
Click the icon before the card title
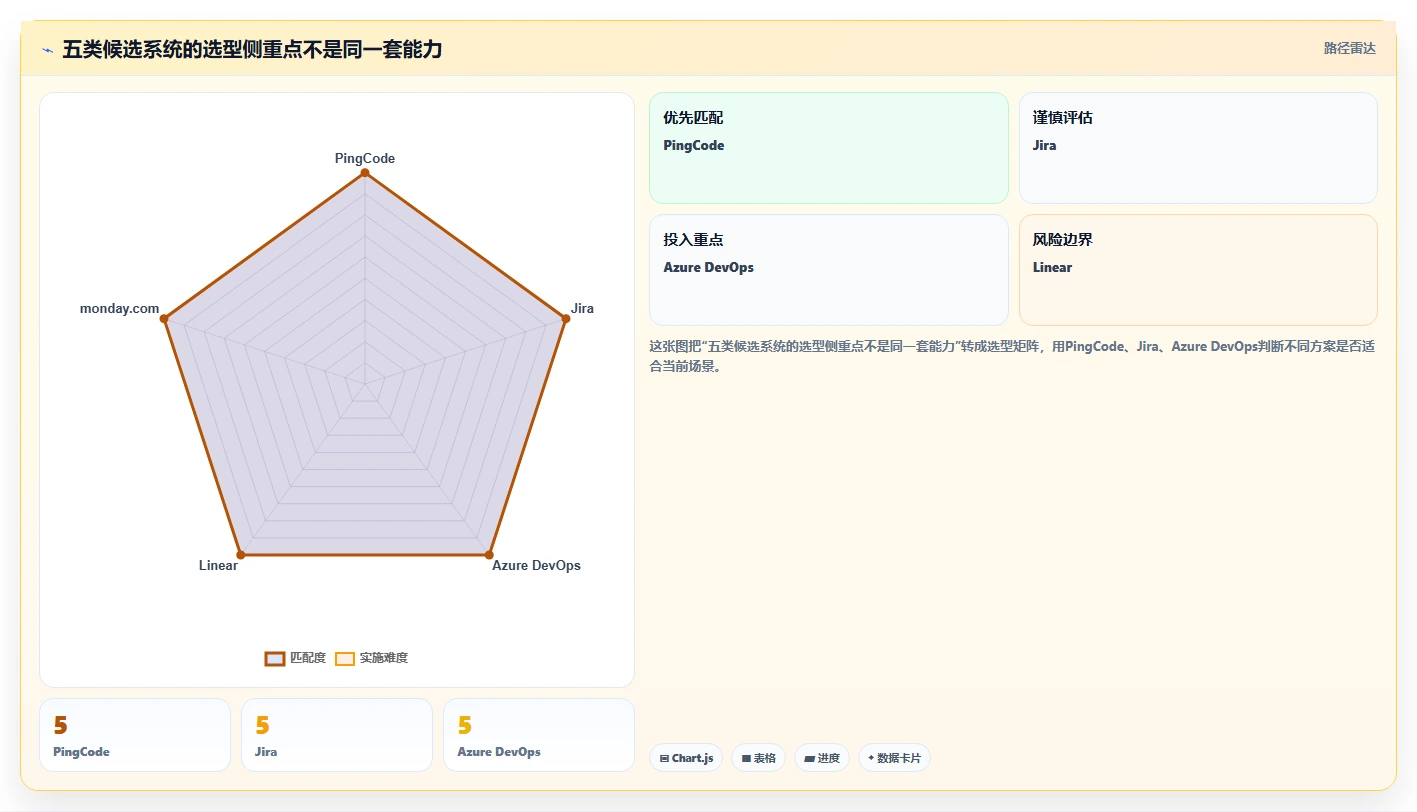[x=47, y=50]
